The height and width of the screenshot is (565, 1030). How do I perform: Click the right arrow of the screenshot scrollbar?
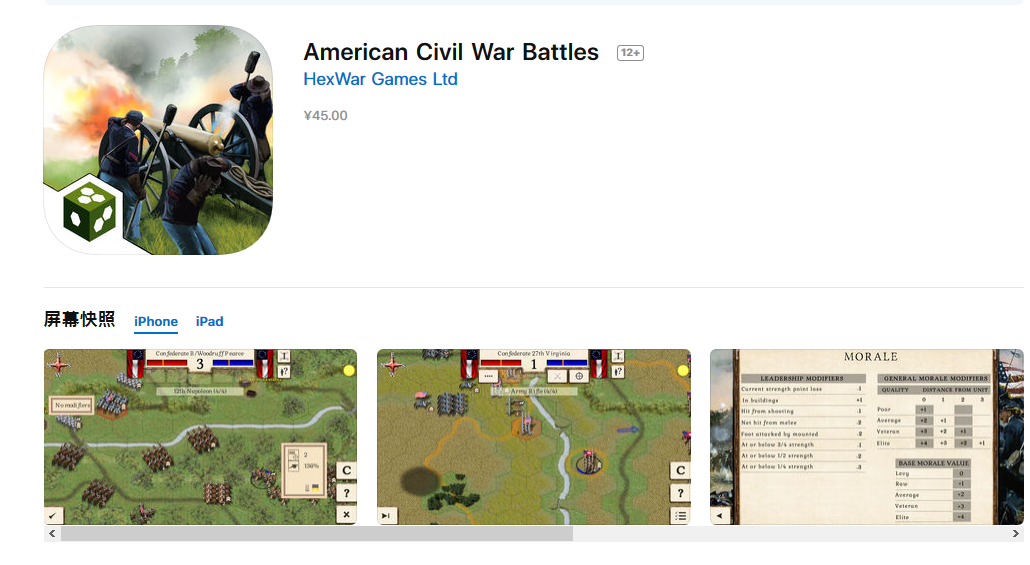(1016, 533)
